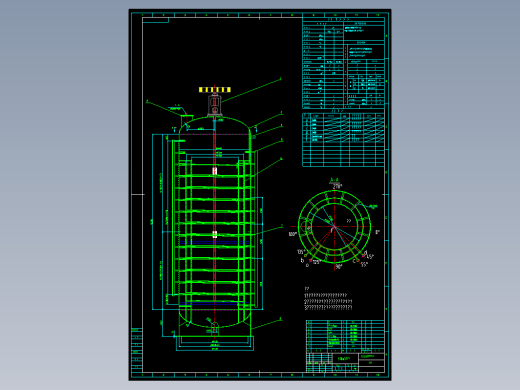Click the yellow striped block atop the vessel
520x390 pixels.
click(x=215, y=90)
